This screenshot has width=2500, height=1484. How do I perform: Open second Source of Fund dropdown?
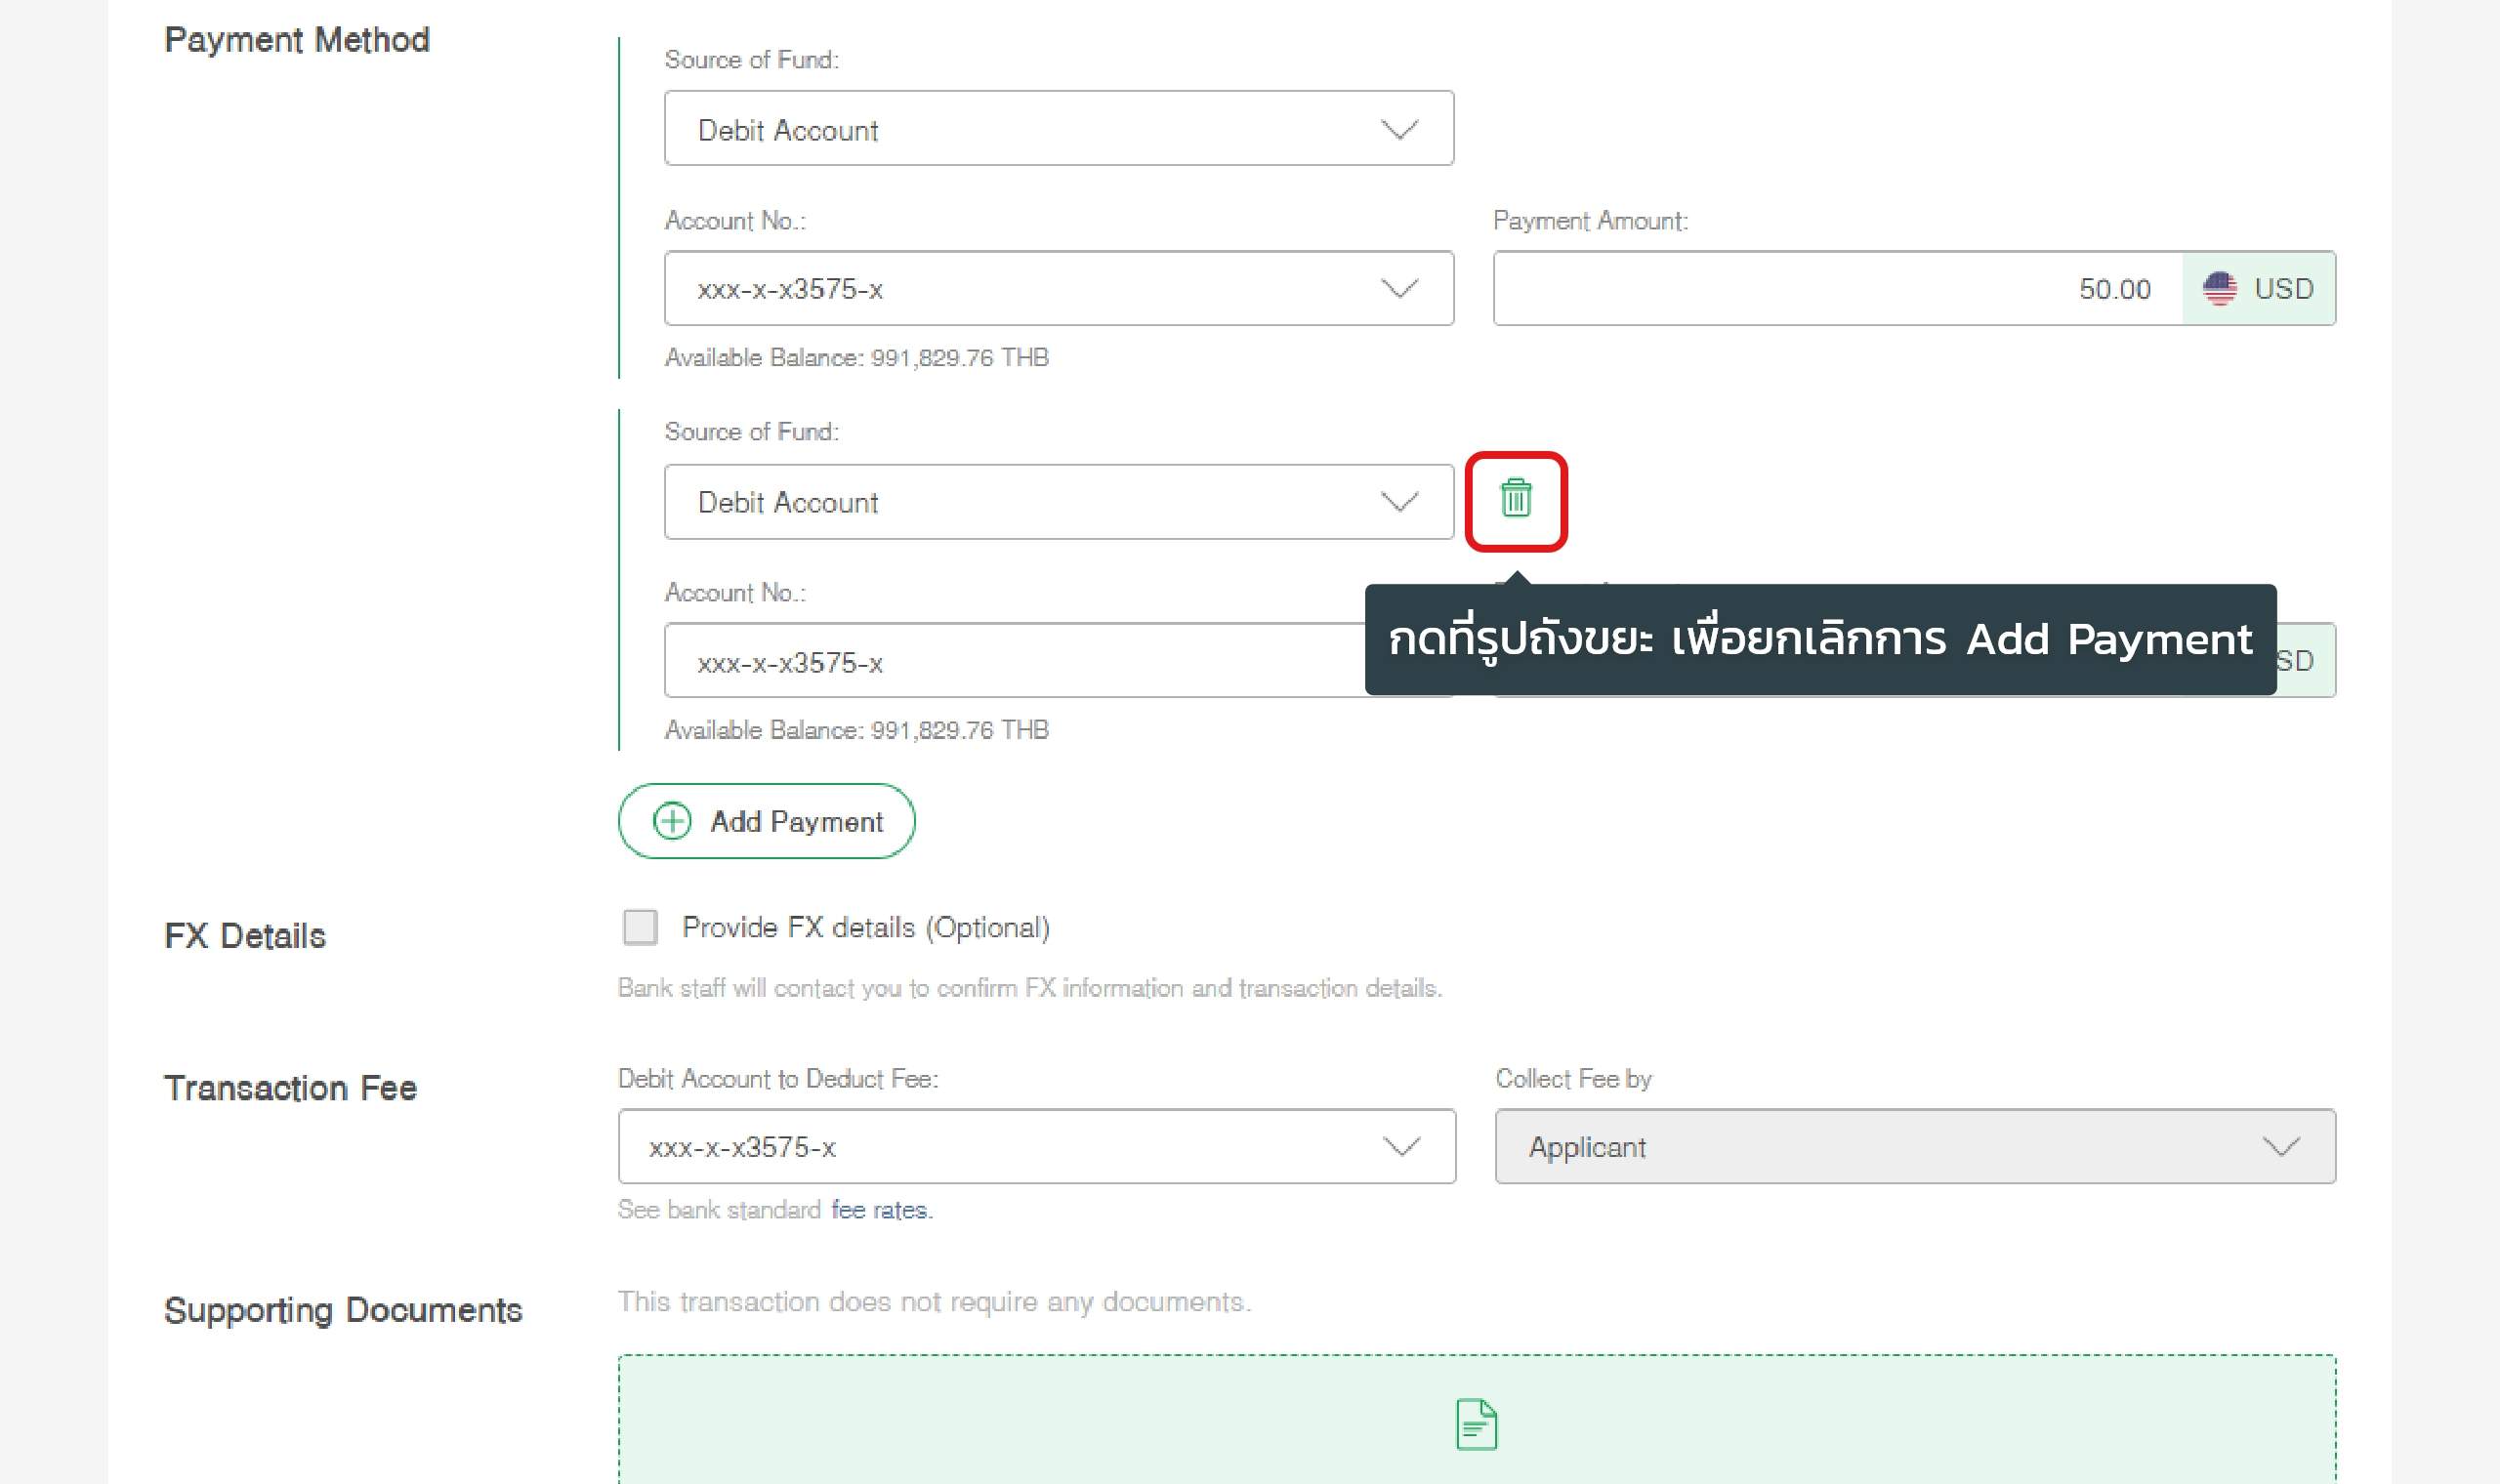[x=1058, y=502]
